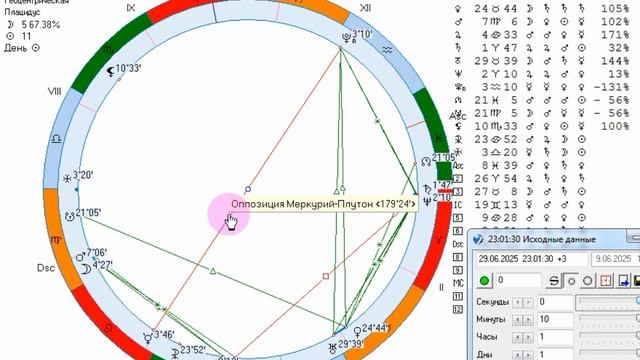The height and width of the screenshot is (360, 640).
Task: Increase Часы with right arrow
Action: [528, 337]
